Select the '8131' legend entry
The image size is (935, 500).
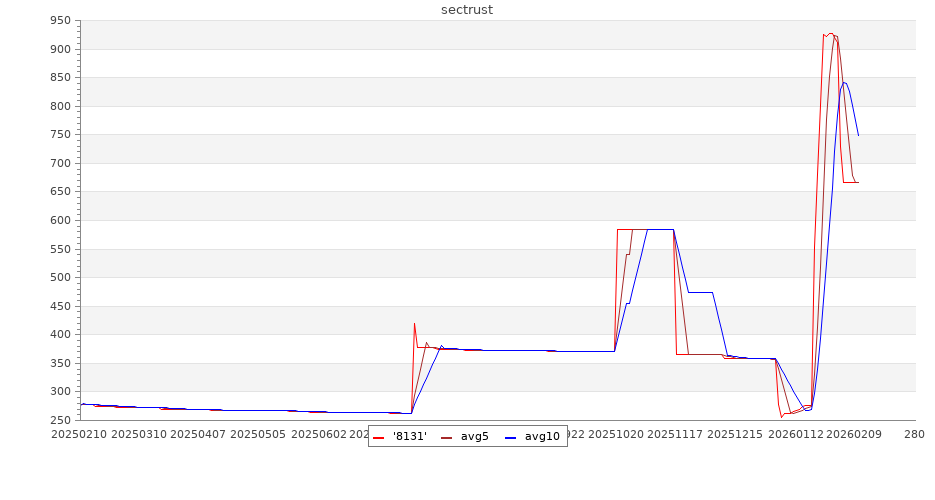pos(409,436)
